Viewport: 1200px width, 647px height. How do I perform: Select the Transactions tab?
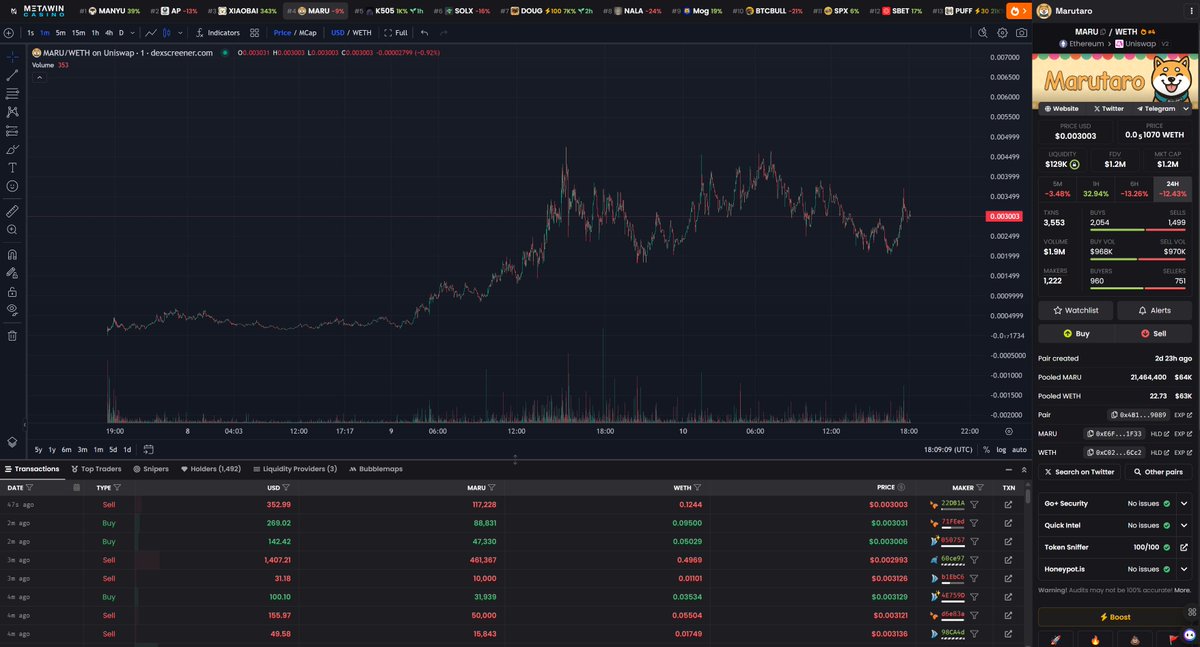coord(32,468)
